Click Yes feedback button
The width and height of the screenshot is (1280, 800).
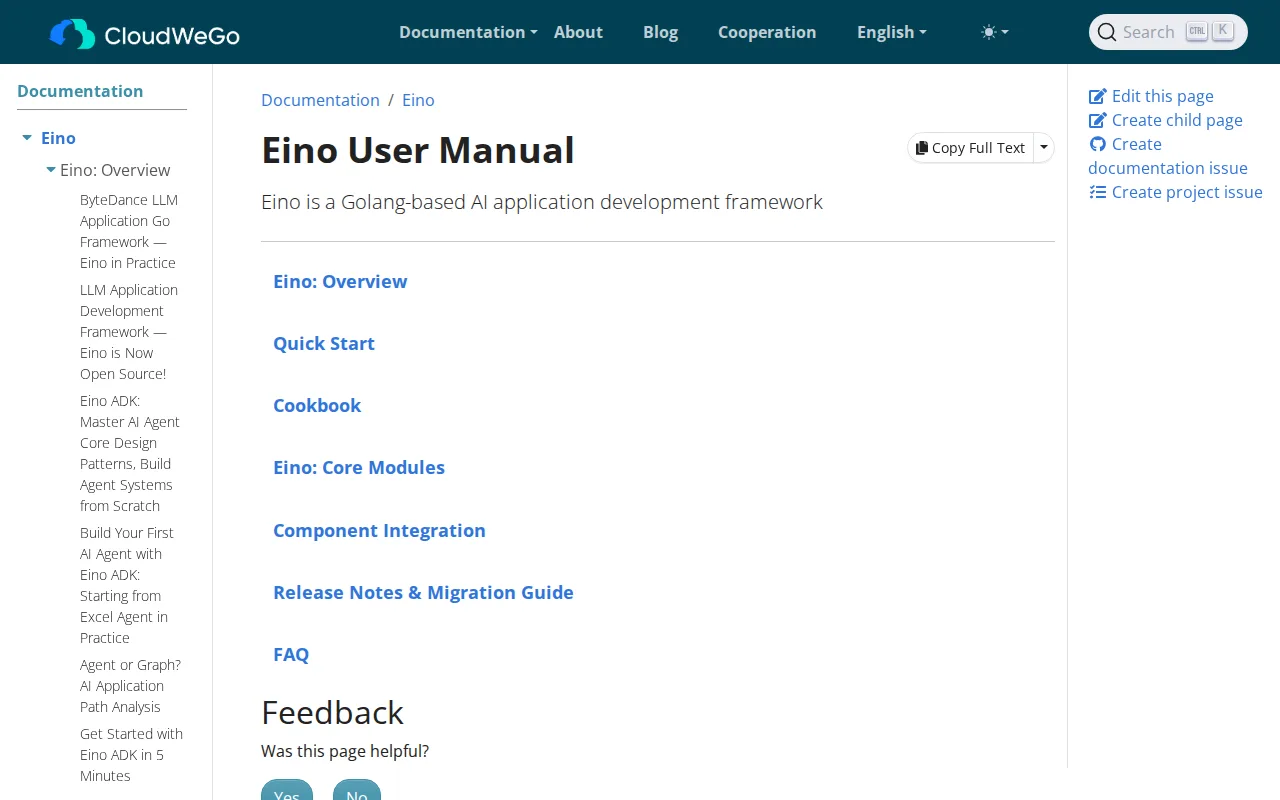(287, 790)
